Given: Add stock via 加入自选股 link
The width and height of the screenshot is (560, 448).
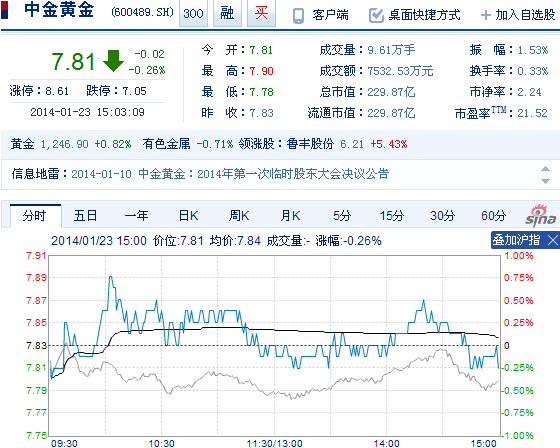Looking at the screenshot, I should click(525, 15).
